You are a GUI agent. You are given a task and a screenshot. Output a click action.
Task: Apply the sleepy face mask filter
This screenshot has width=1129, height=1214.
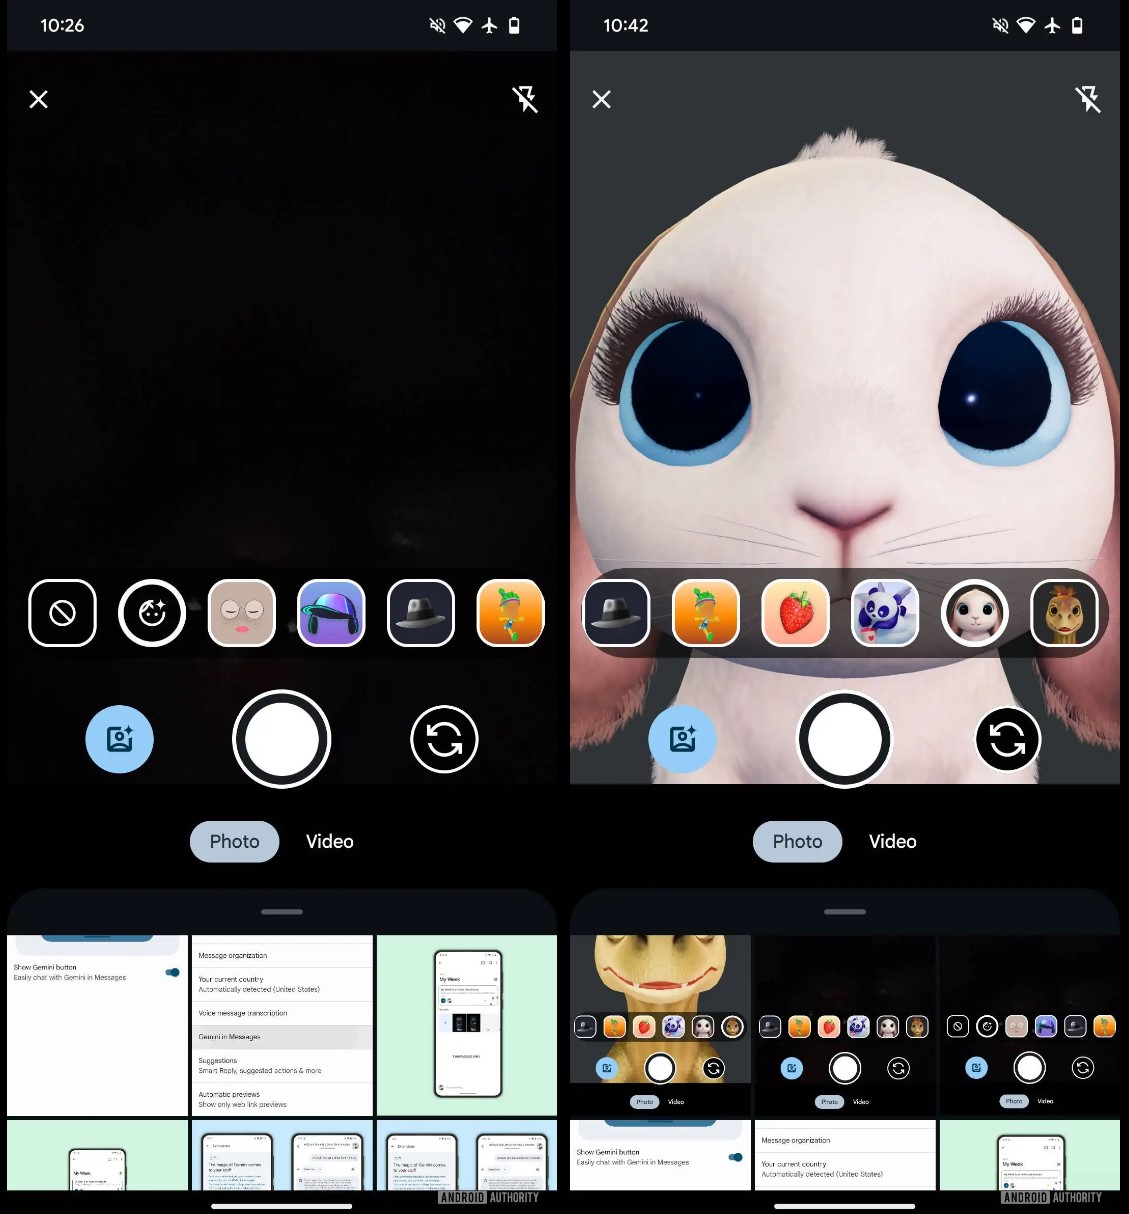point(241,613)
